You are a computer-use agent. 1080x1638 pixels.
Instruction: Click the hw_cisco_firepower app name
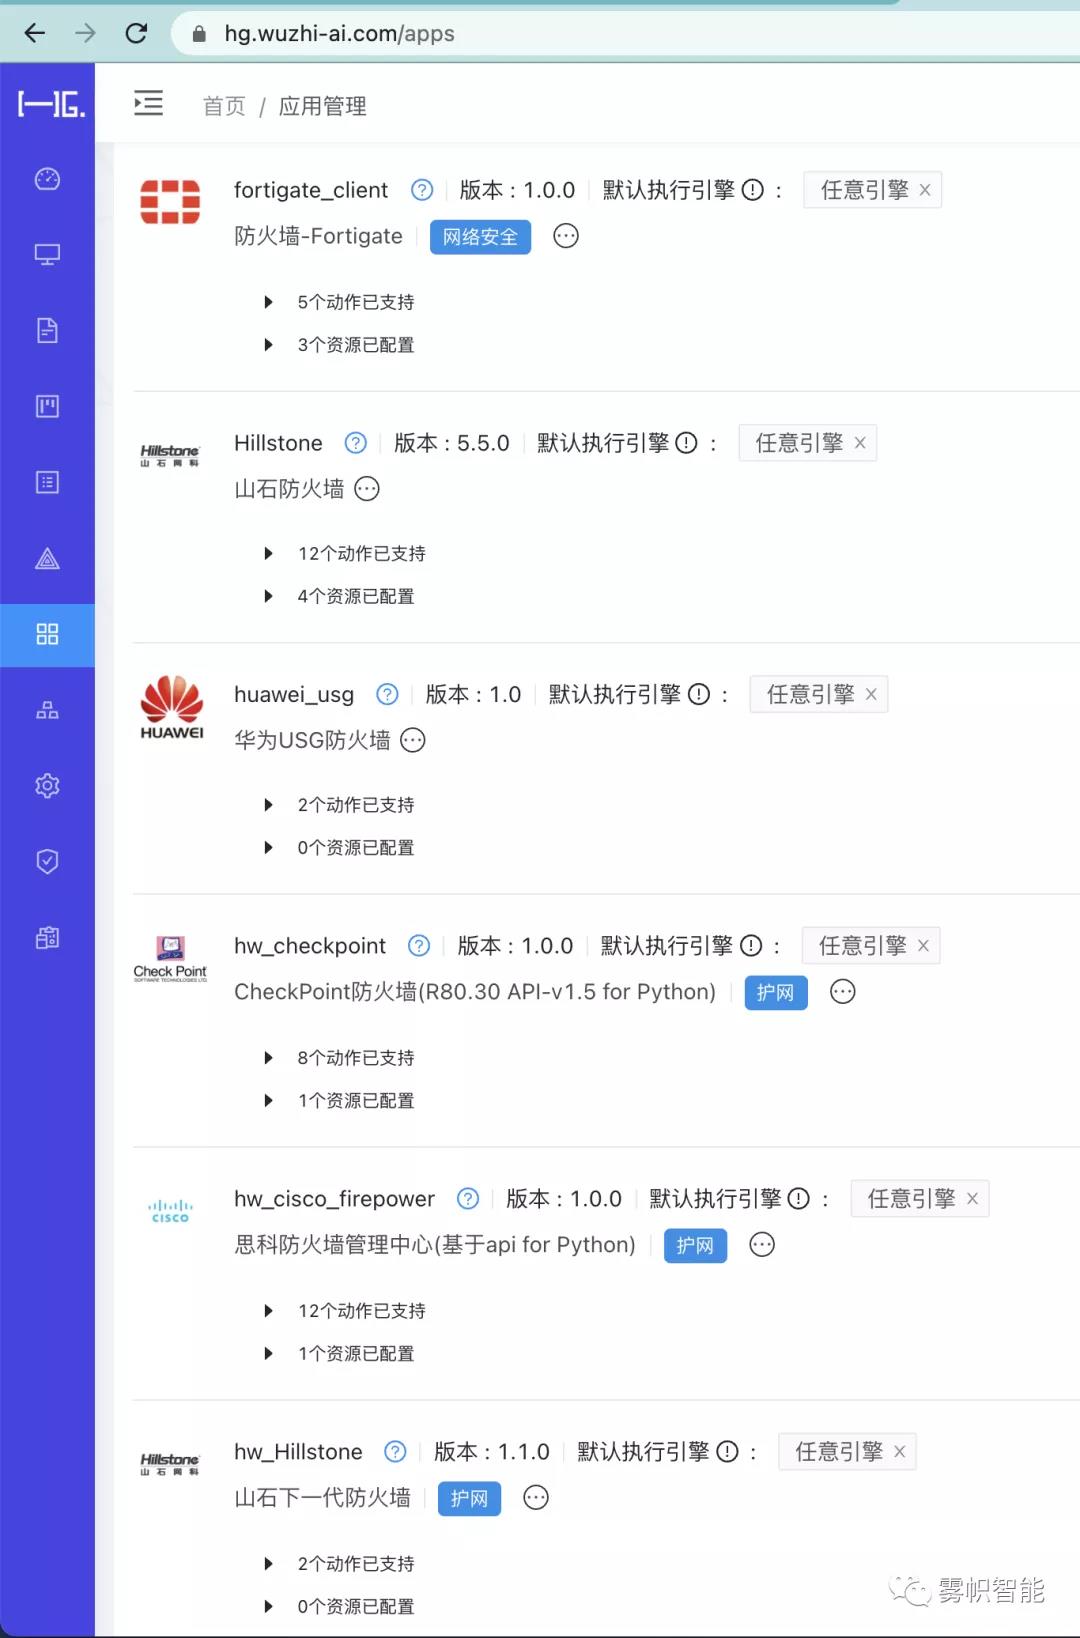tap(335, 1199)
